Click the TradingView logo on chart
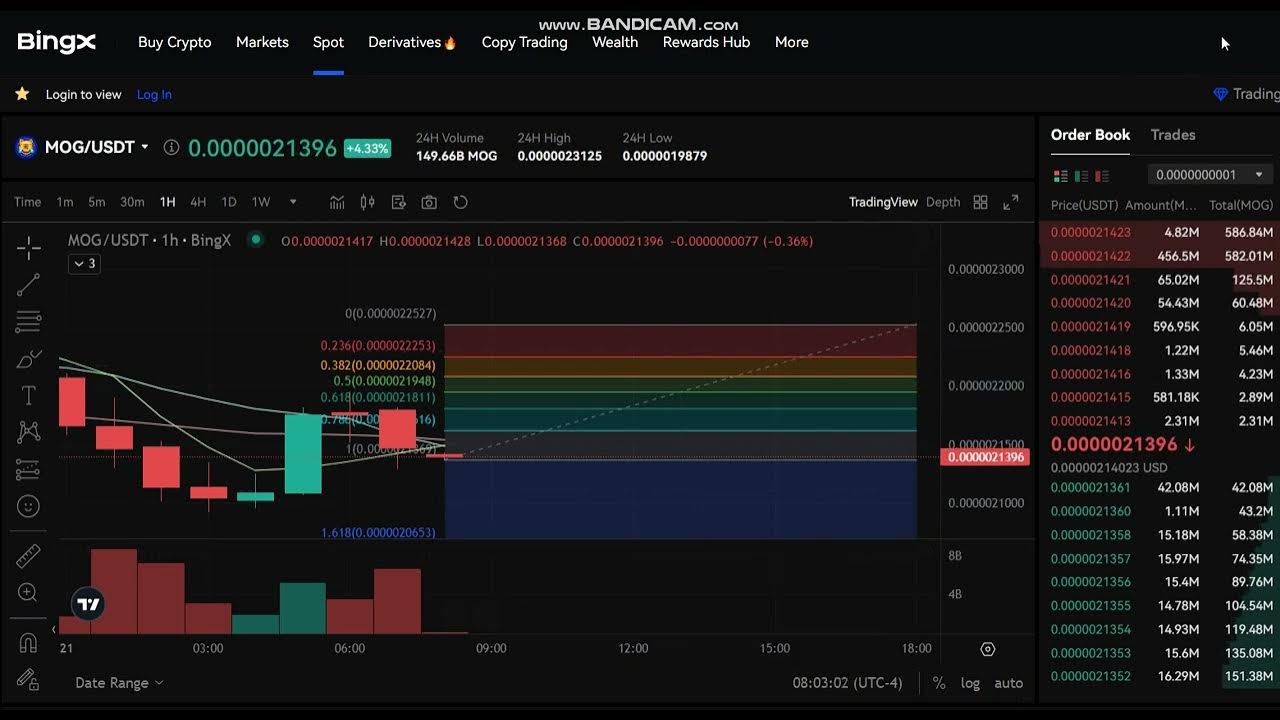The height and width of the screenshot is (720, 1280). point(88,604)
